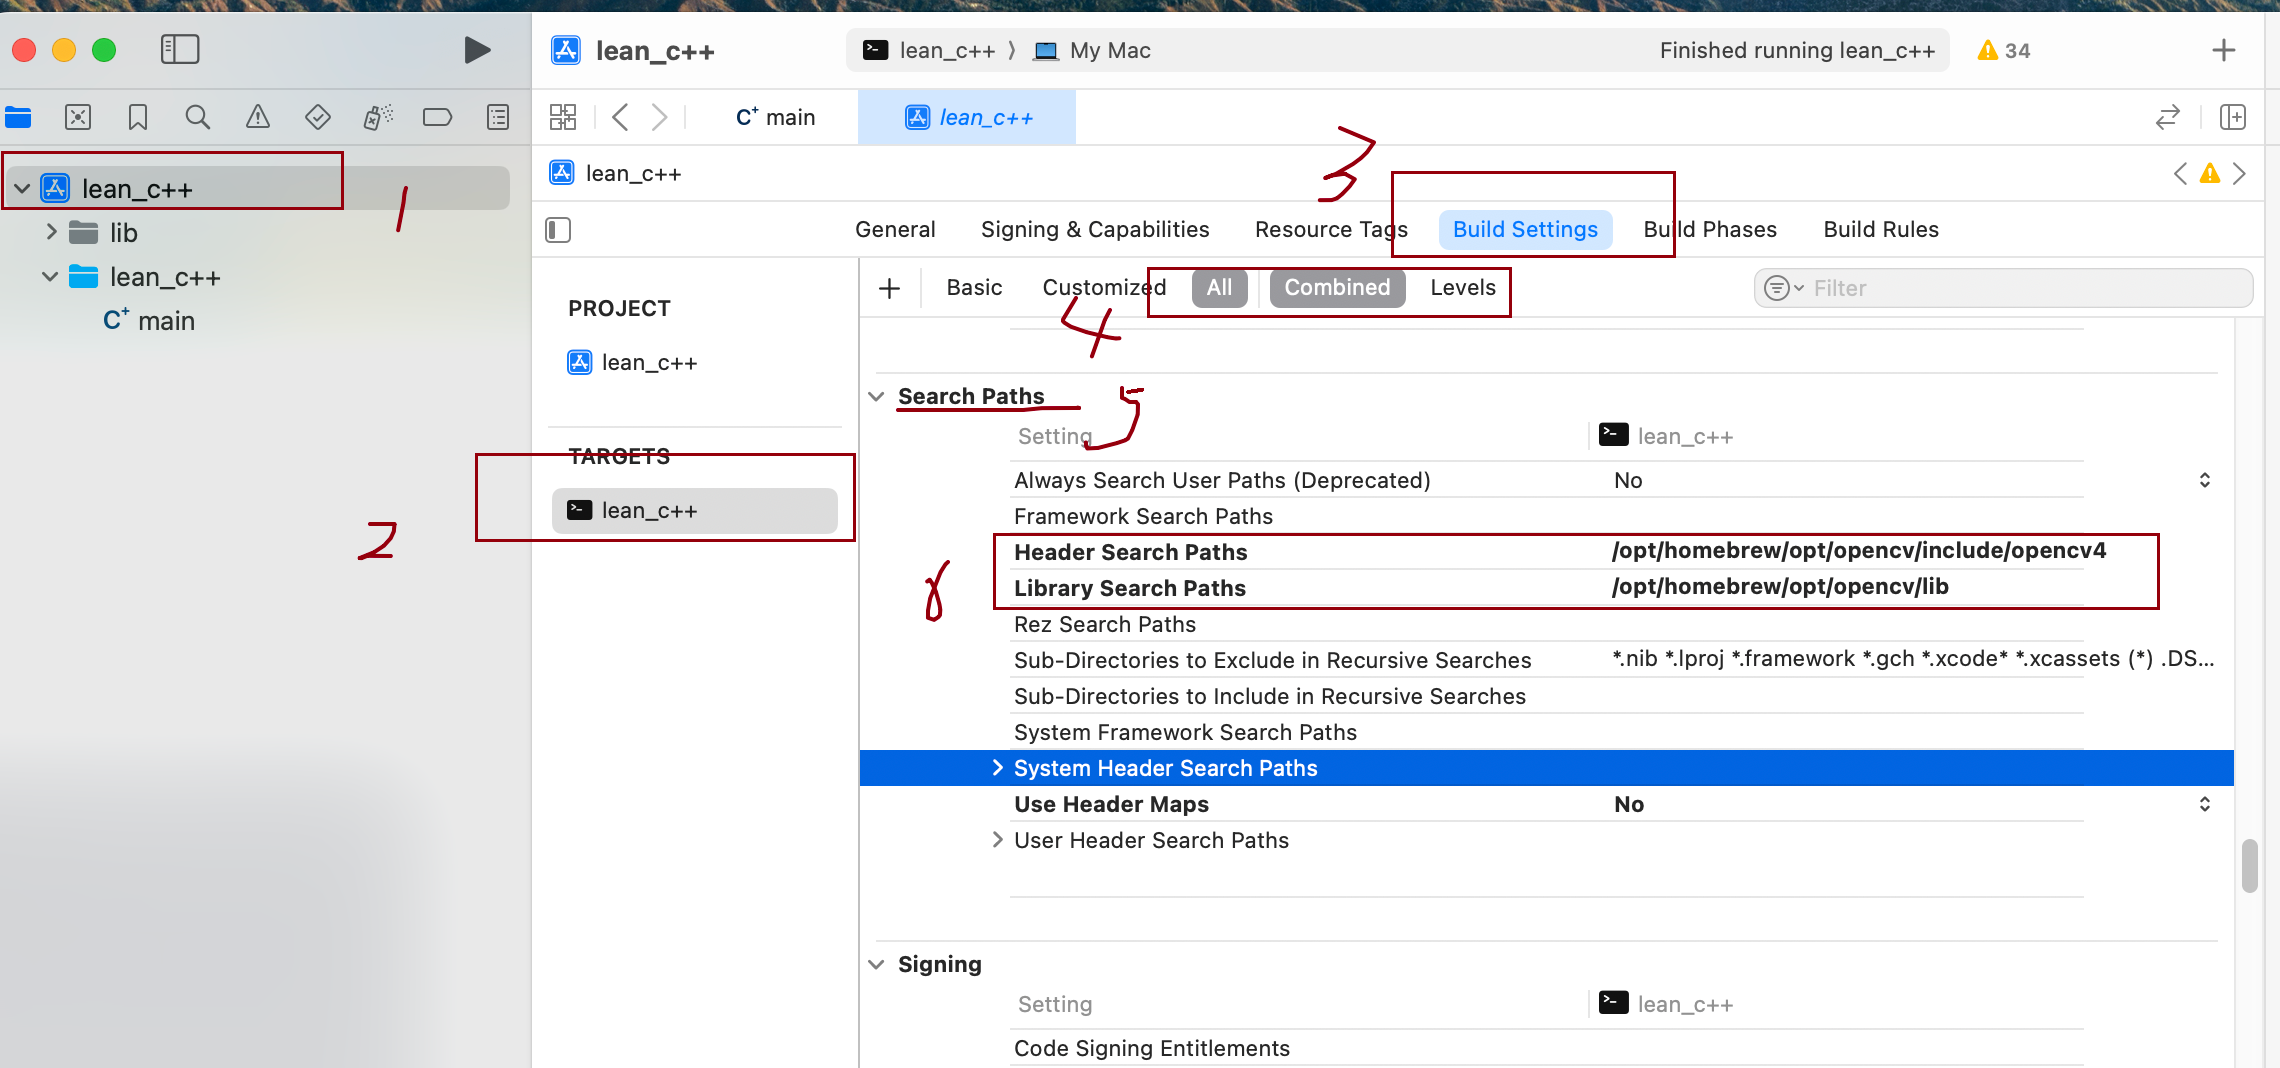Select lean_c++ under PROJECT
The height and width of the screenshot is (1068, 2280).
[648, 363]
